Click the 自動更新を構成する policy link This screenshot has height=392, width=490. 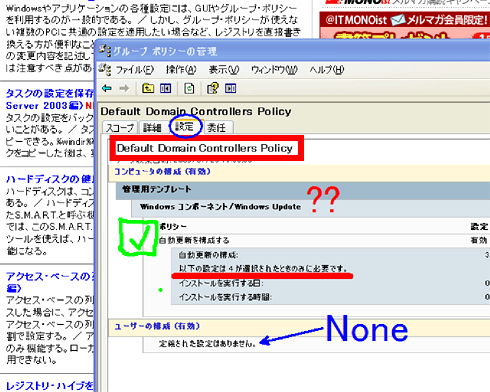pyautogui.click(x=194, y=240)
